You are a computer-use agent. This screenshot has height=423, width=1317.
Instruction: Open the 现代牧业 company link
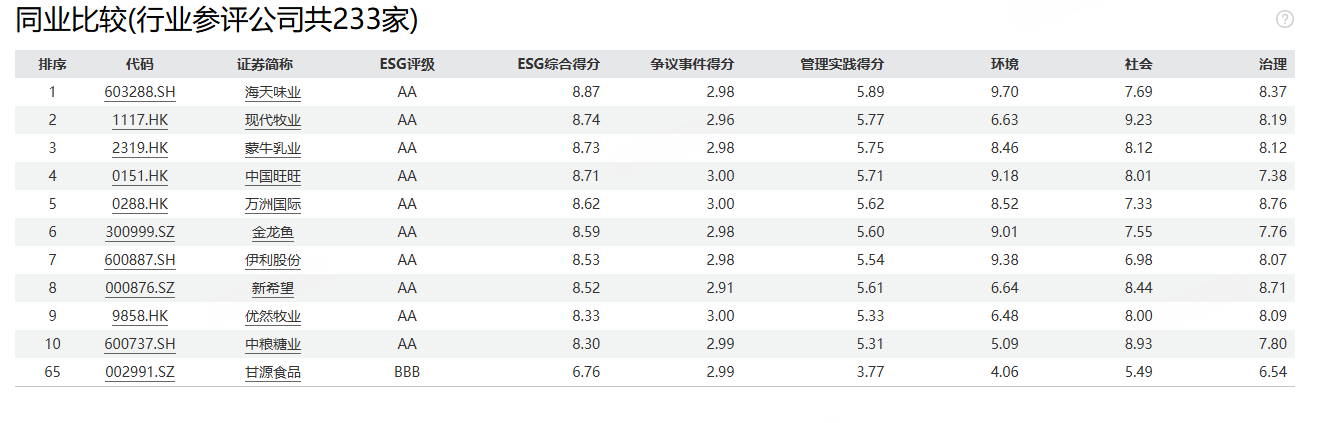click(273, 120)
